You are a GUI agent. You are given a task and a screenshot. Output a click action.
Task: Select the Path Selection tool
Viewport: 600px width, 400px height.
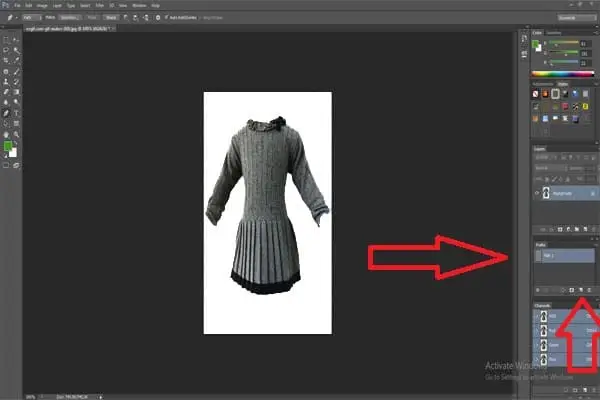pyautogui.click(x=6, y=124)
